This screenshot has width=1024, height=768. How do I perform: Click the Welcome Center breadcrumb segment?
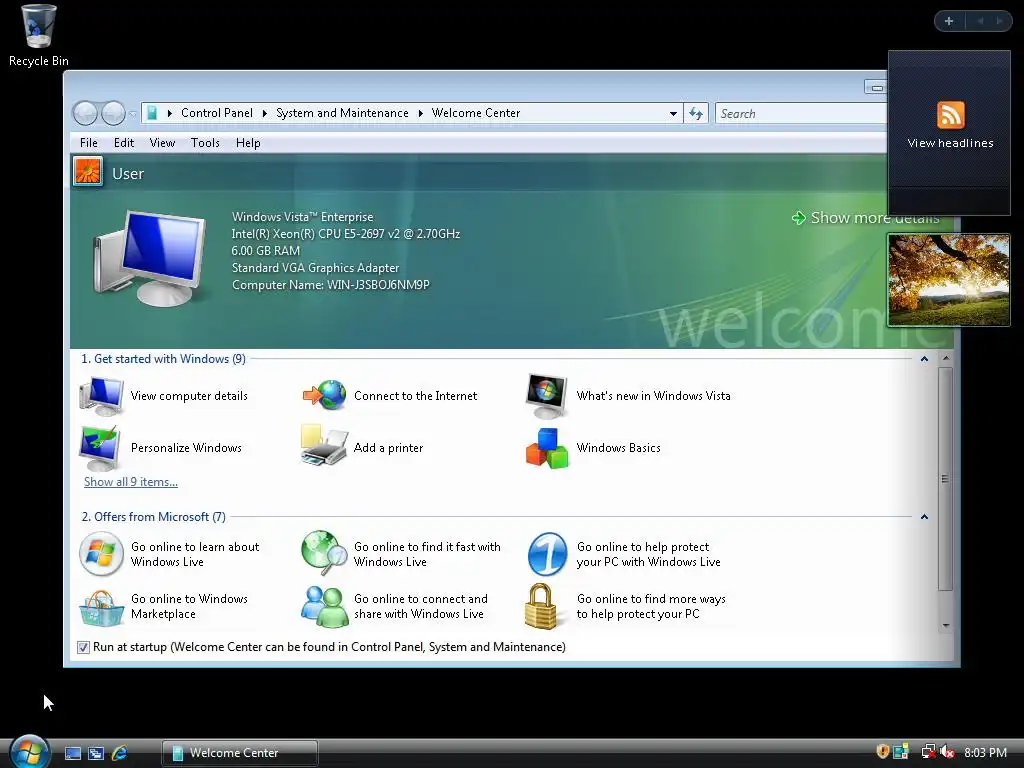pos(476,113)
